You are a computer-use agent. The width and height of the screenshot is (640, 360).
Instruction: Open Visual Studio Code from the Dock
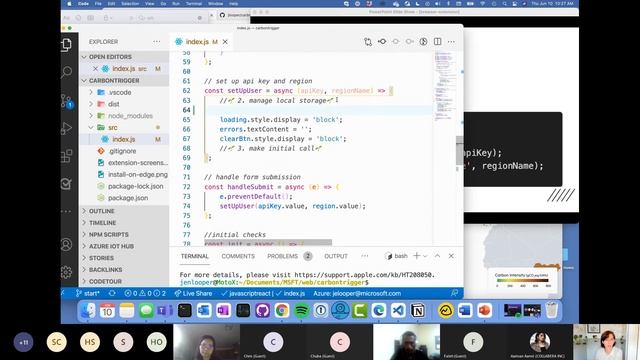pos(398,311)
